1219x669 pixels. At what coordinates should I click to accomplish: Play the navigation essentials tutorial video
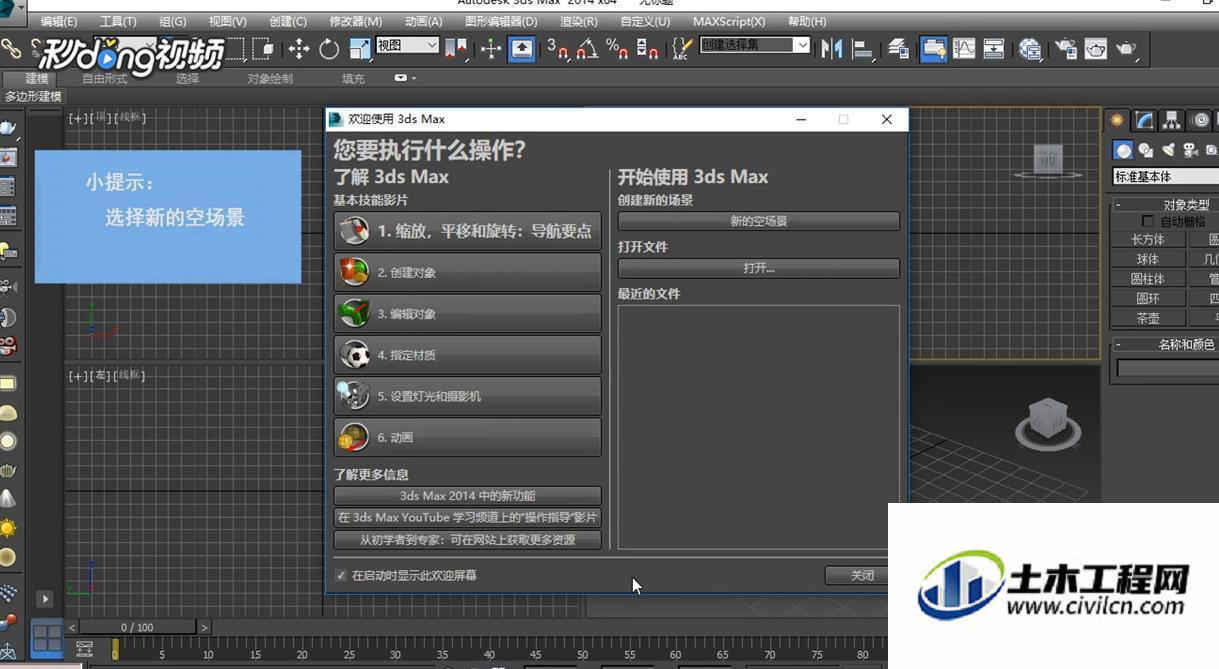pos(467,231)
